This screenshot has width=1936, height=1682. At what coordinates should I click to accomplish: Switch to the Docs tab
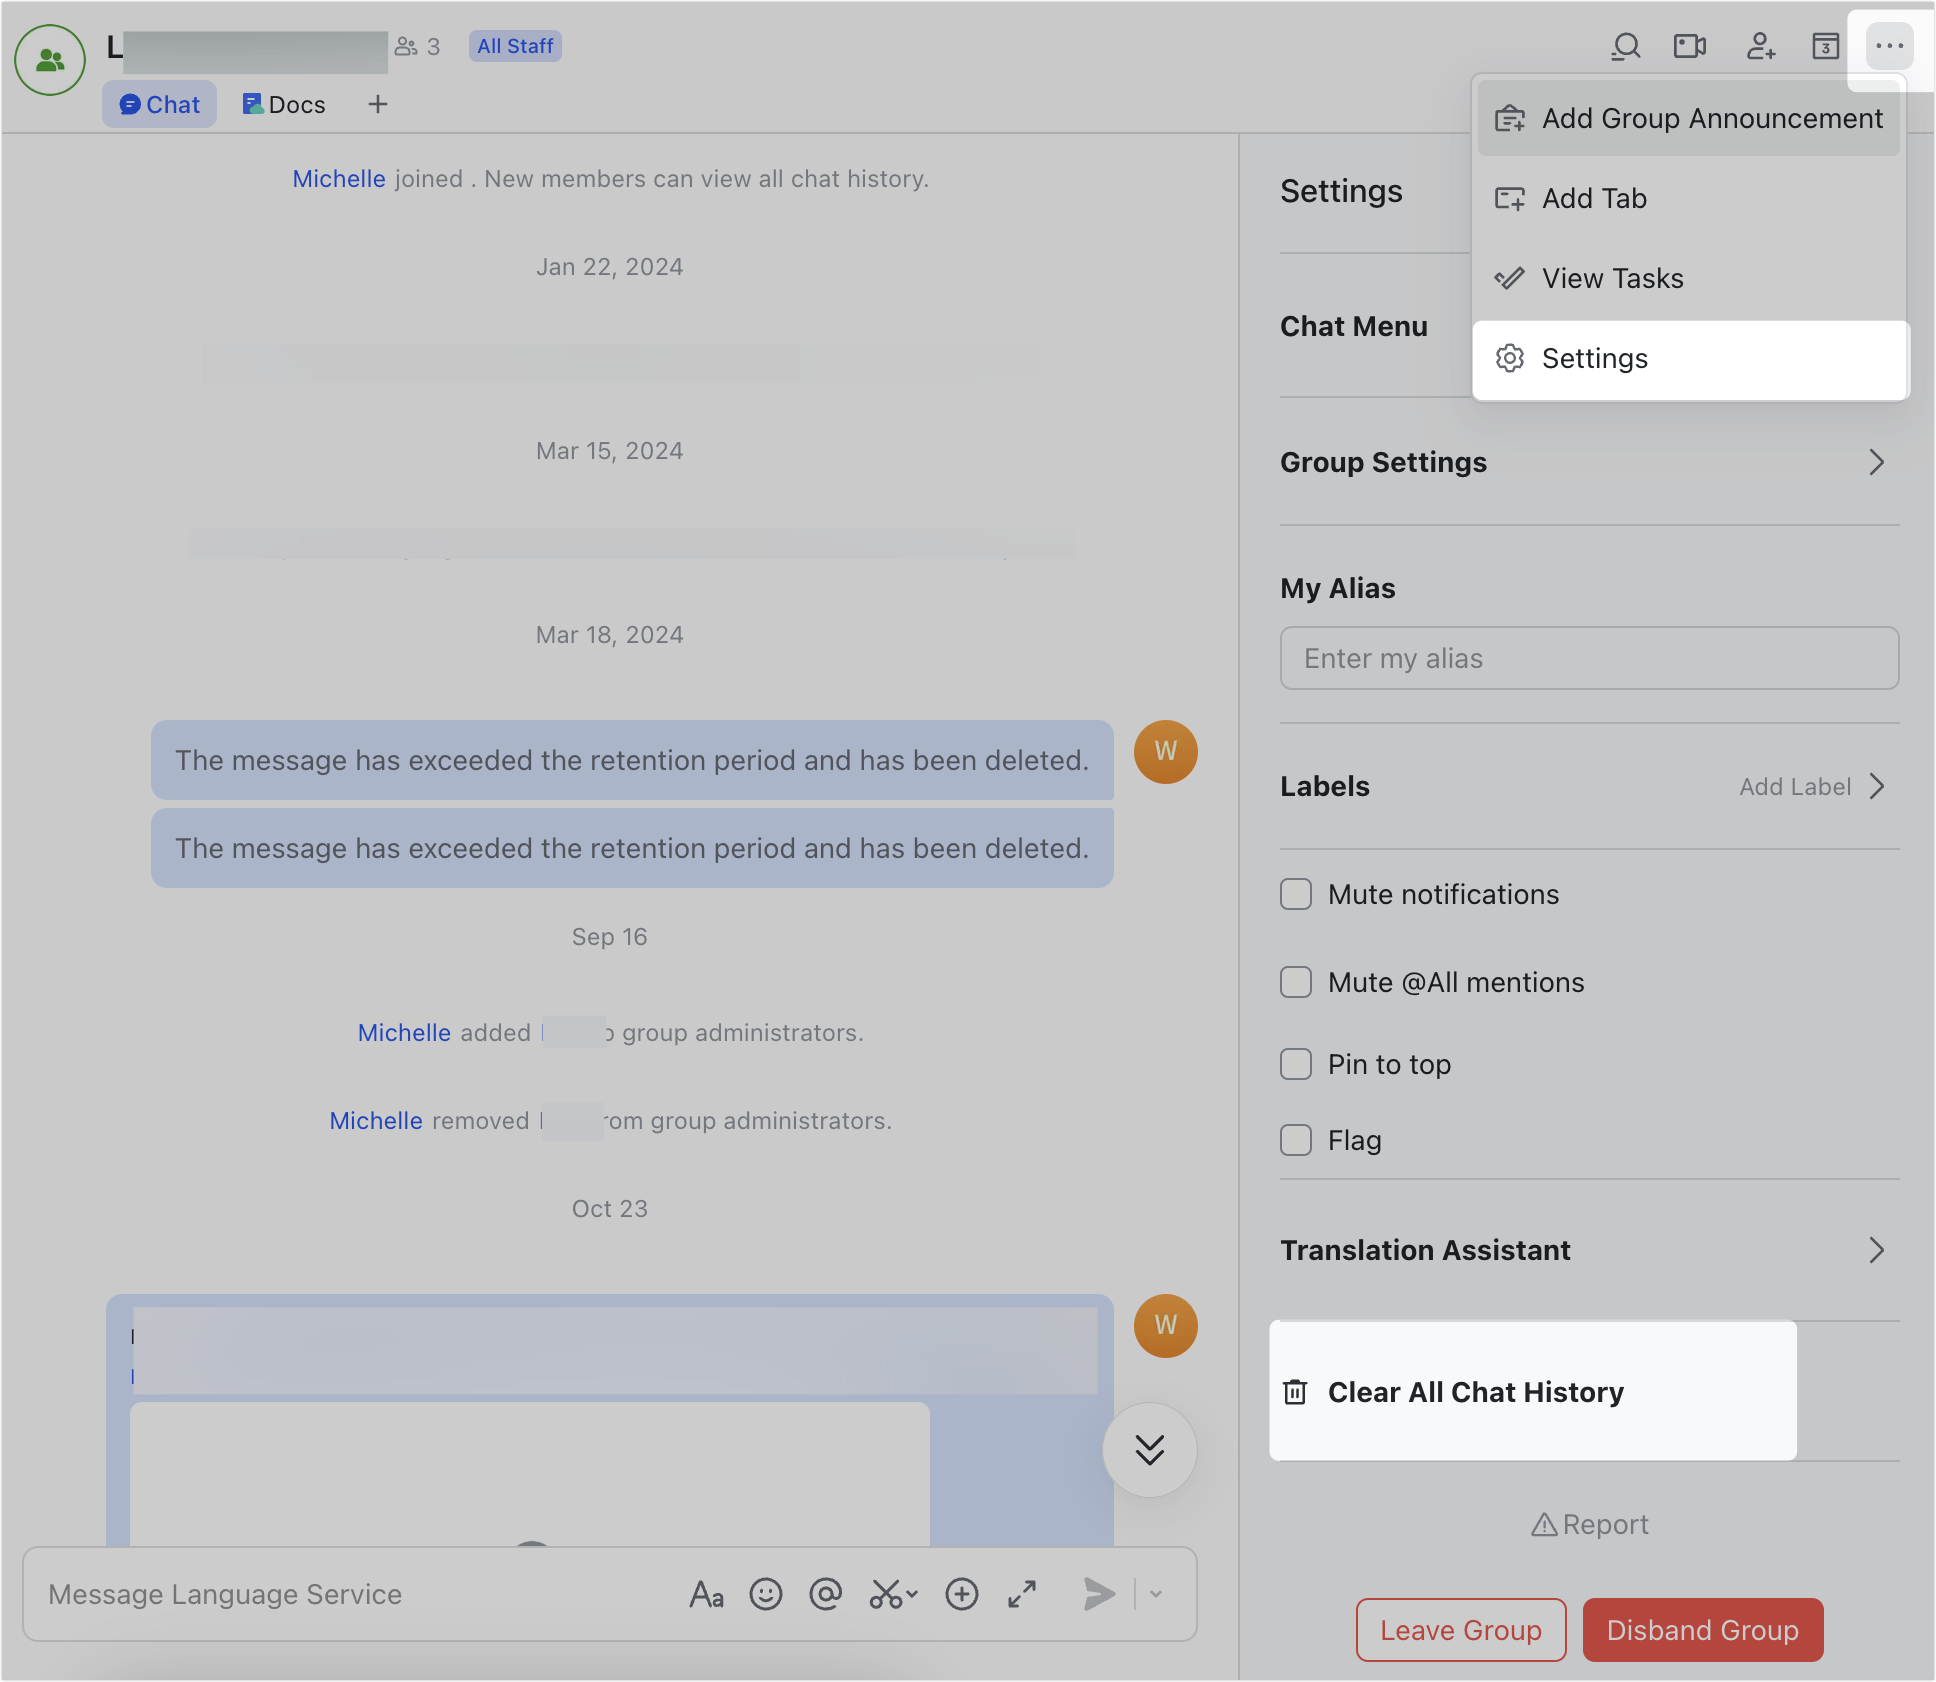pos(284,104)
